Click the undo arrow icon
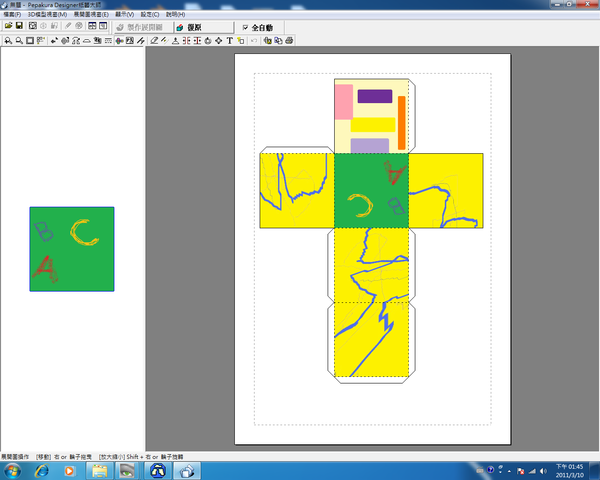 pyautogui.click(x=254, y=41)
